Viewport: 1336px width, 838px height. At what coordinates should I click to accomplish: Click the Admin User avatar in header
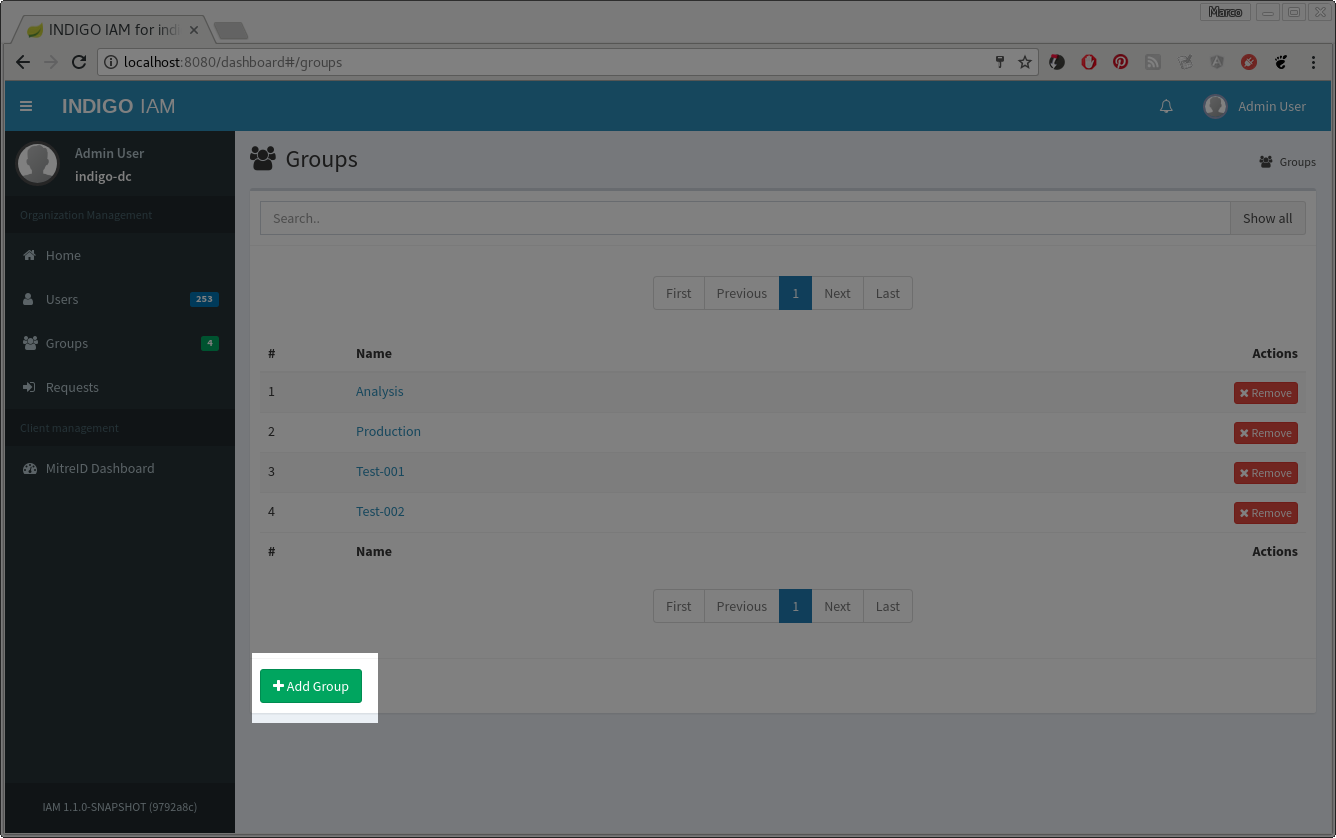(1215, 106)
